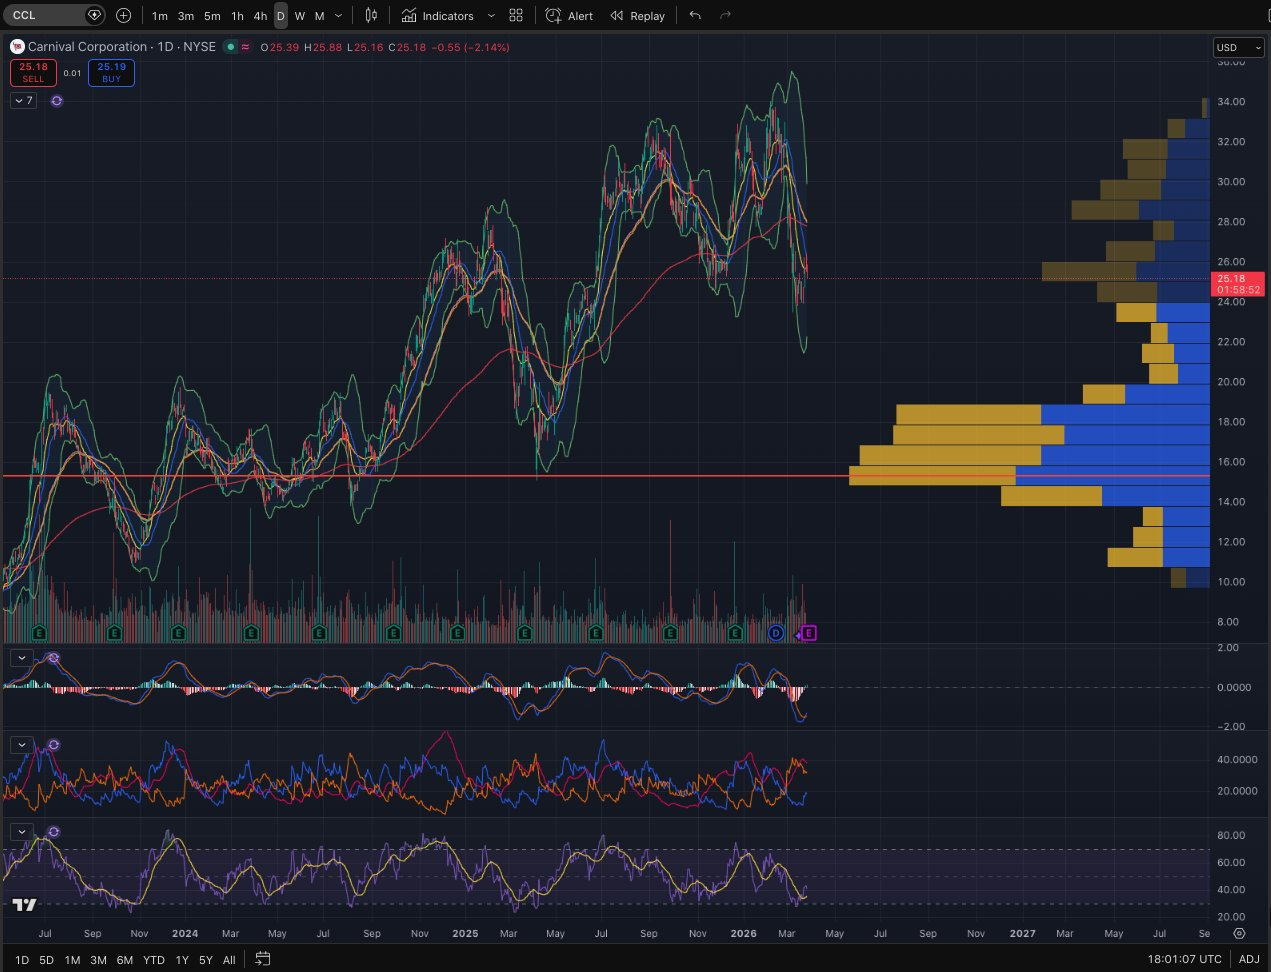Click the Carnival Corporation symbol title
This screenshot has height=972, width=1271.
tap(122, 47)
